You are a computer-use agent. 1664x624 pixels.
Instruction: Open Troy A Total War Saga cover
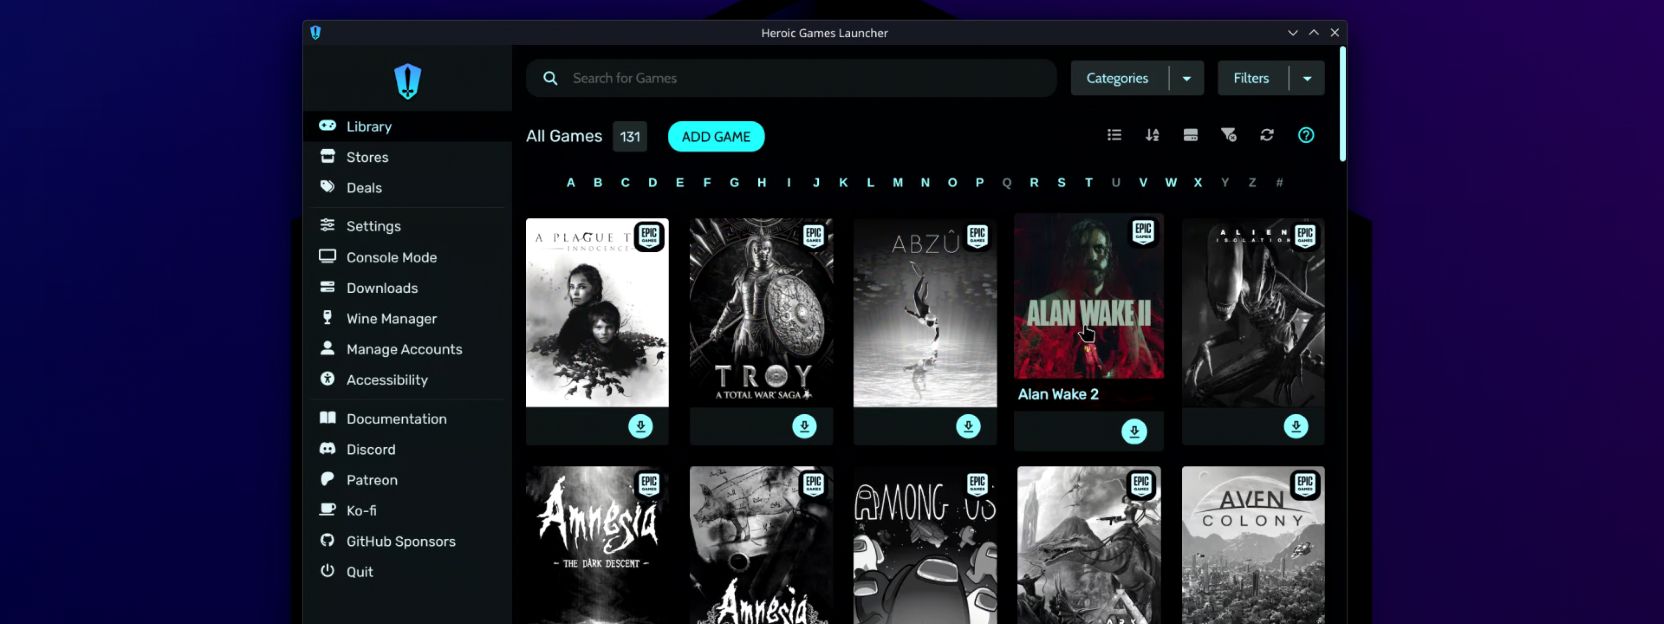761,312
